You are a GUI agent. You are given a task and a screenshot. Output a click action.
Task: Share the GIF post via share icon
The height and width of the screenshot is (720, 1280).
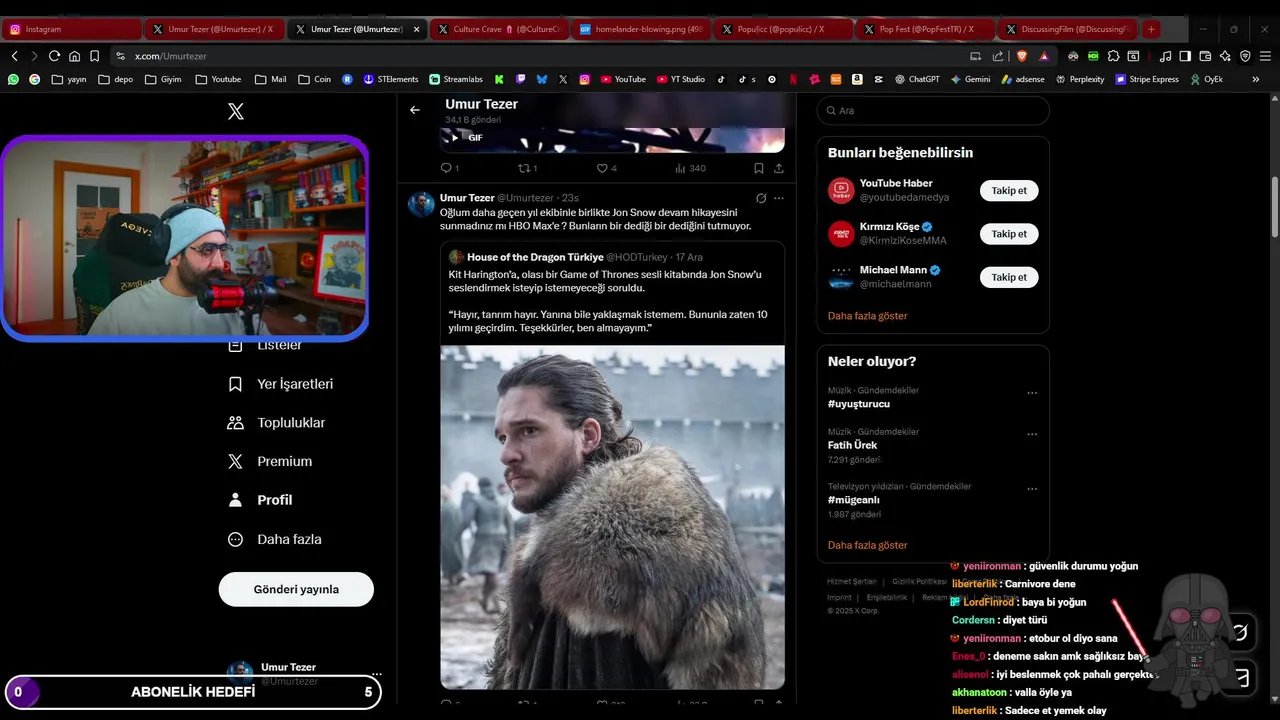point(779,168)
